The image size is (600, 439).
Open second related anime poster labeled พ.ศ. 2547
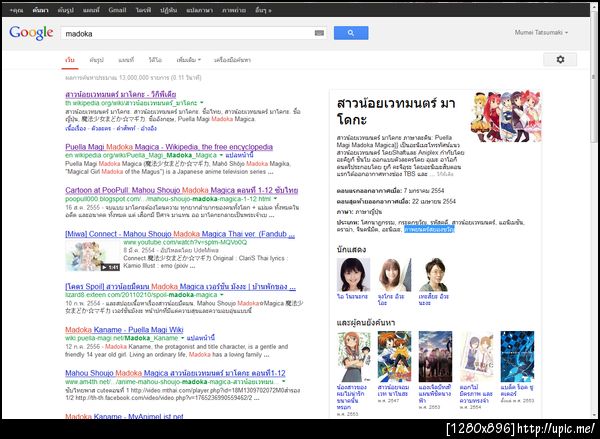pyautogui.click(x=395, y=356)
